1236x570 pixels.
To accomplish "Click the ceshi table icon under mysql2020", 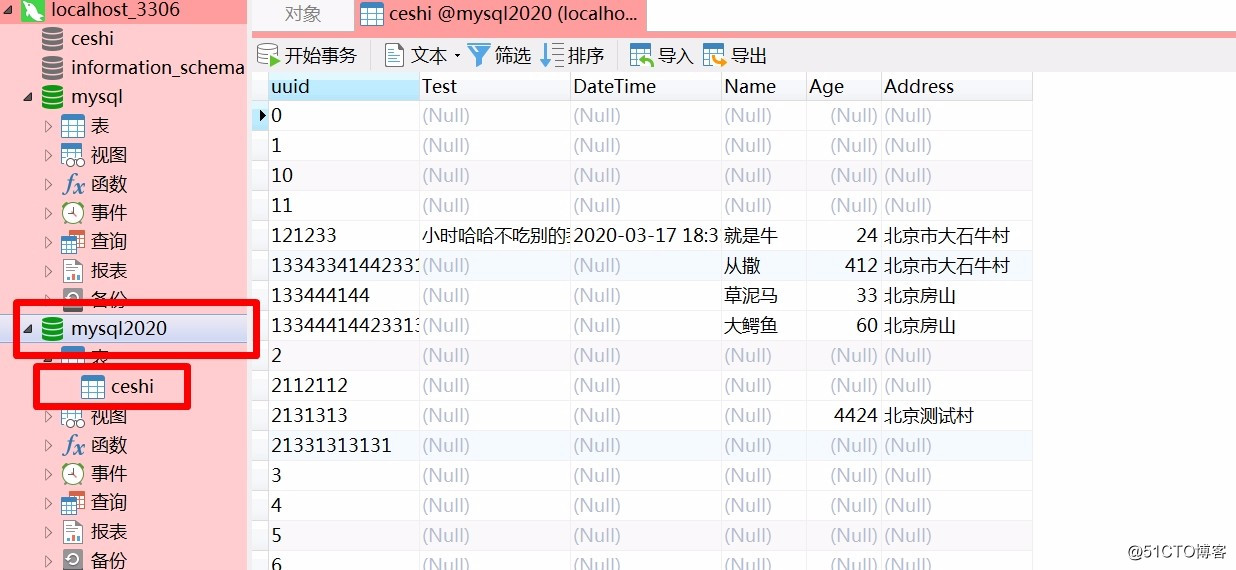I will tap(93, 387).
